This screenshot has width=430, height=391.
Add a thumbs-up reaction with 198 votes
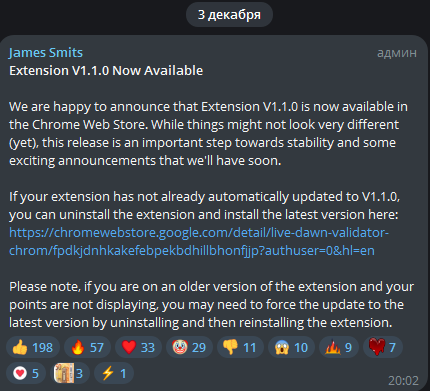pos(33,347)
